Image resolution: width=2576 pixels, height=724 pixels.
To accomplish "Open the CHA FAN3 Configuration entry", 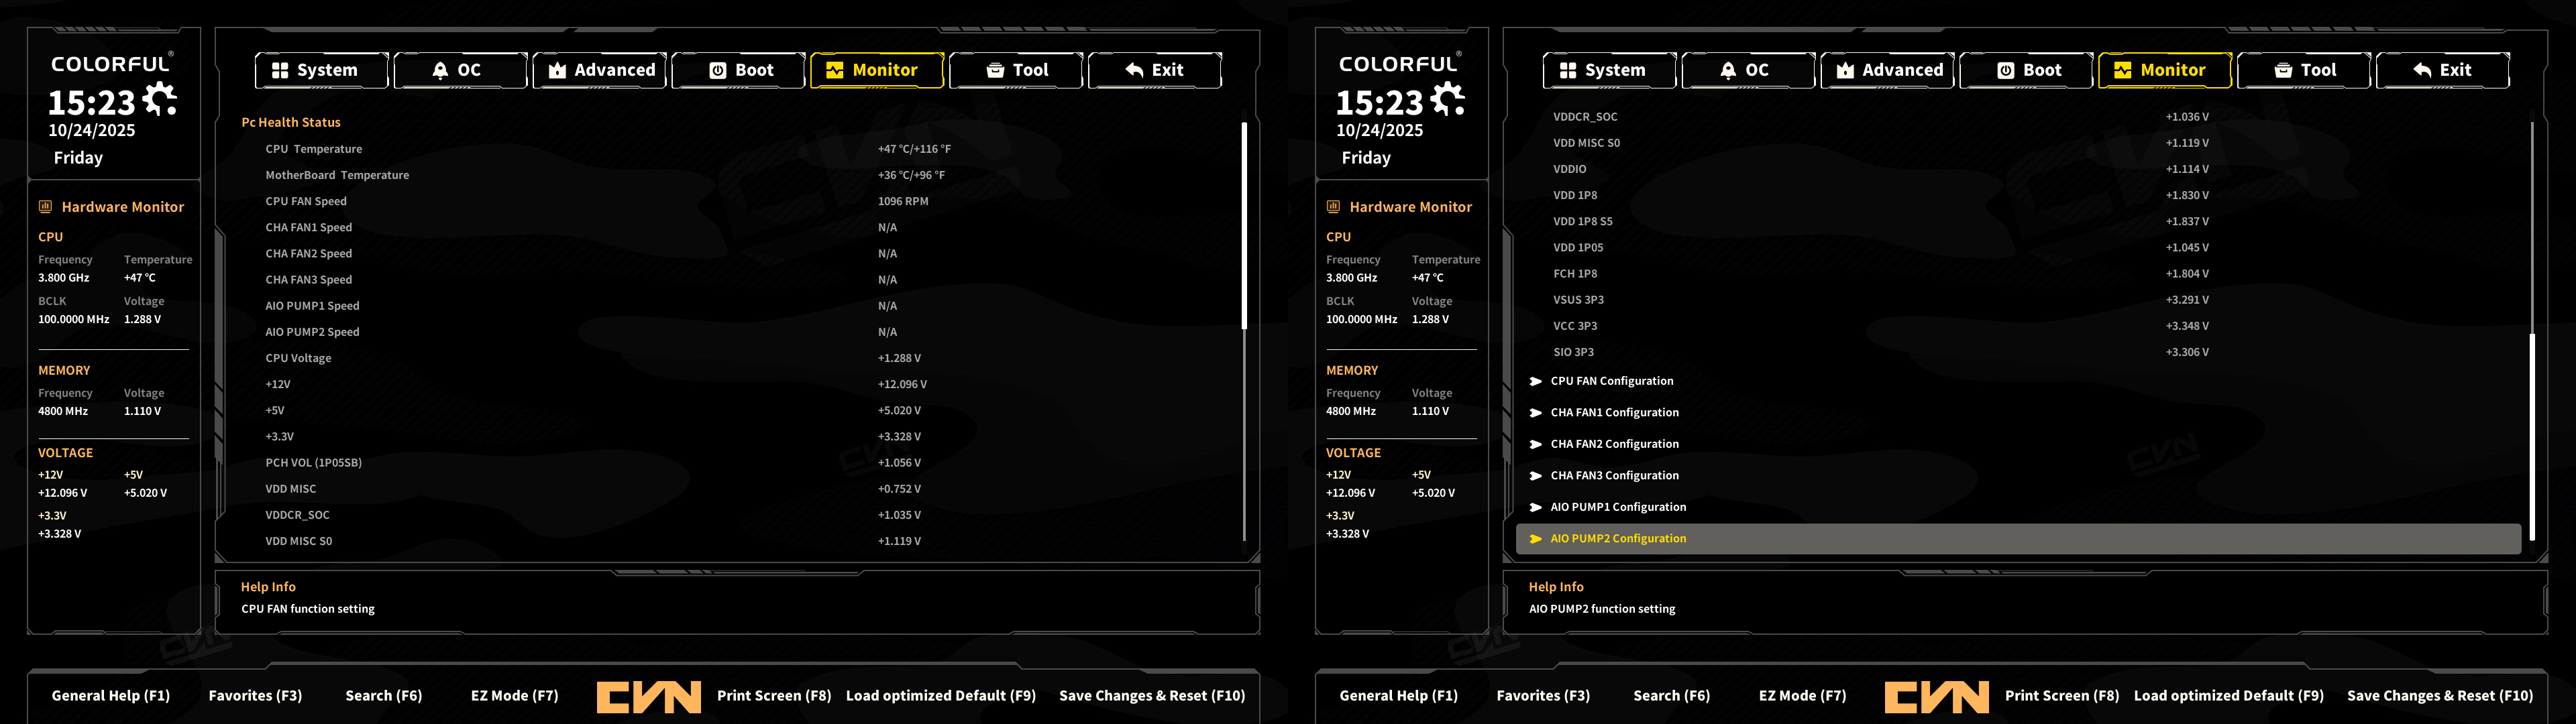I will pos(1614,475).
